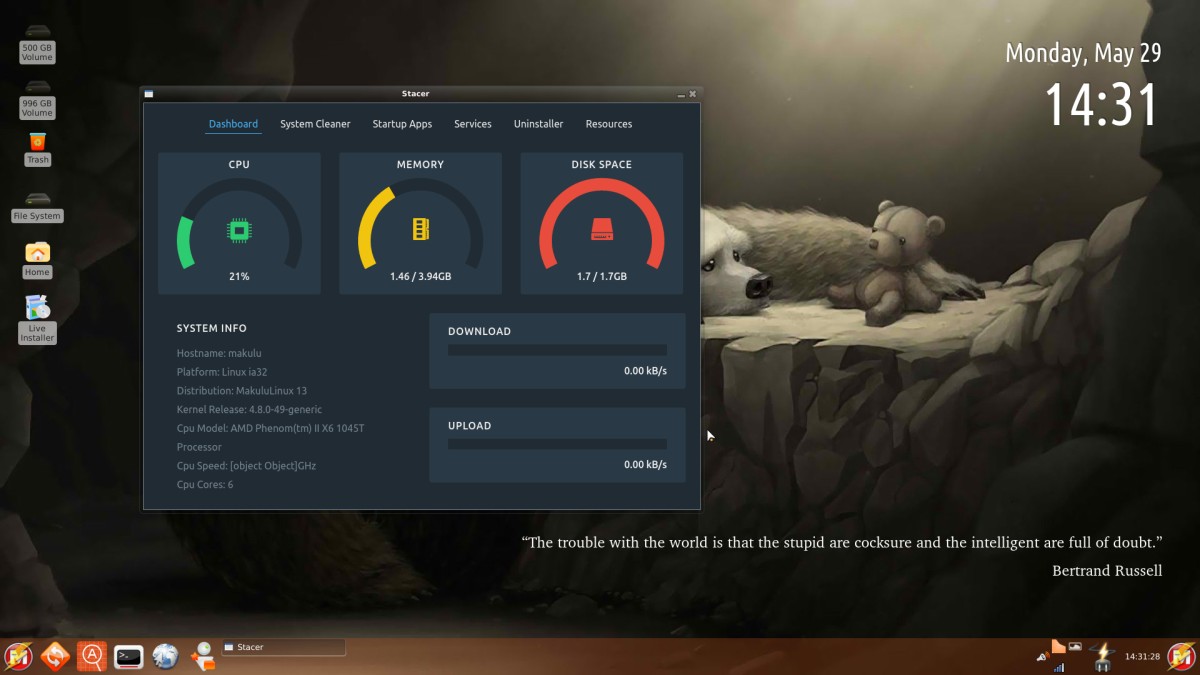Image resolution: width=1200 pixels, height=675 pixels.
Task: Switch to the System Cleaner tab
Action: point(315,124)
